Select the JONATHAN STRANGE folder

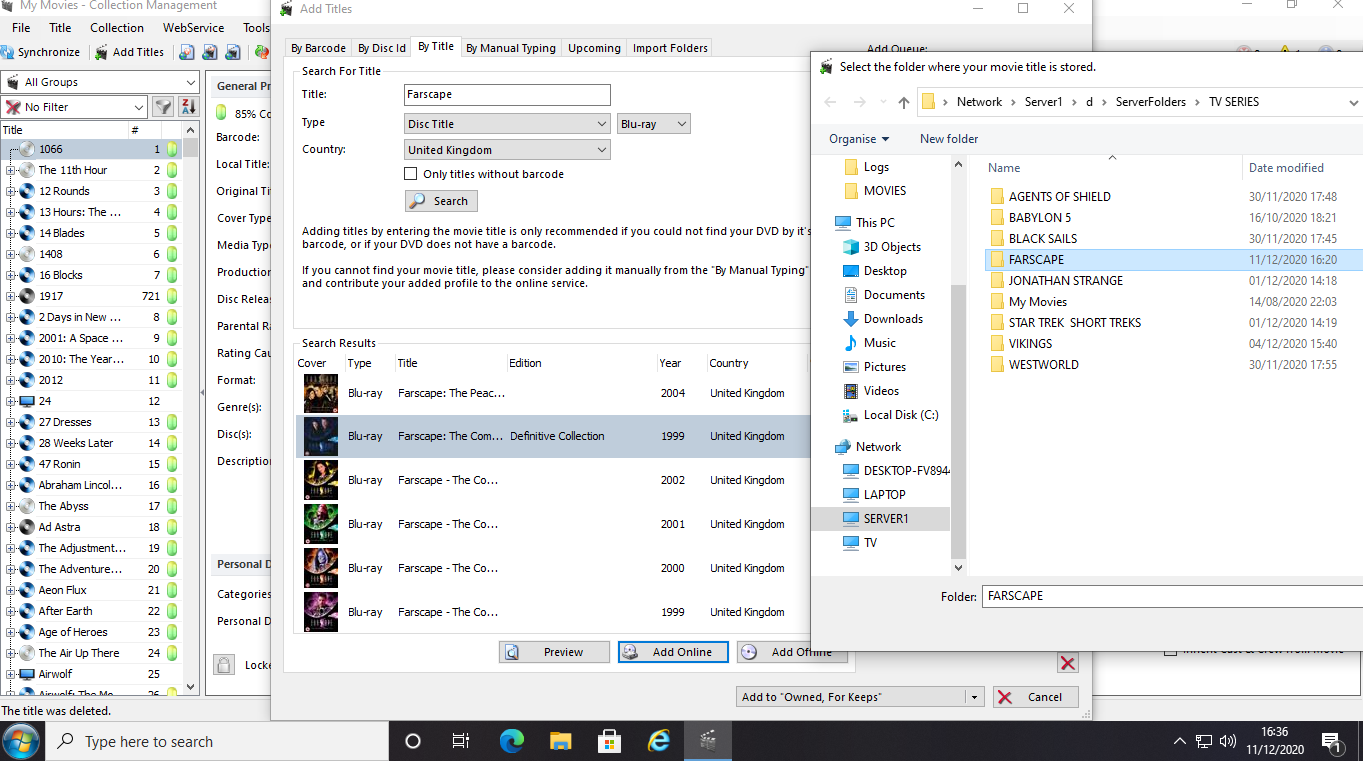[x=1065, y=281]
